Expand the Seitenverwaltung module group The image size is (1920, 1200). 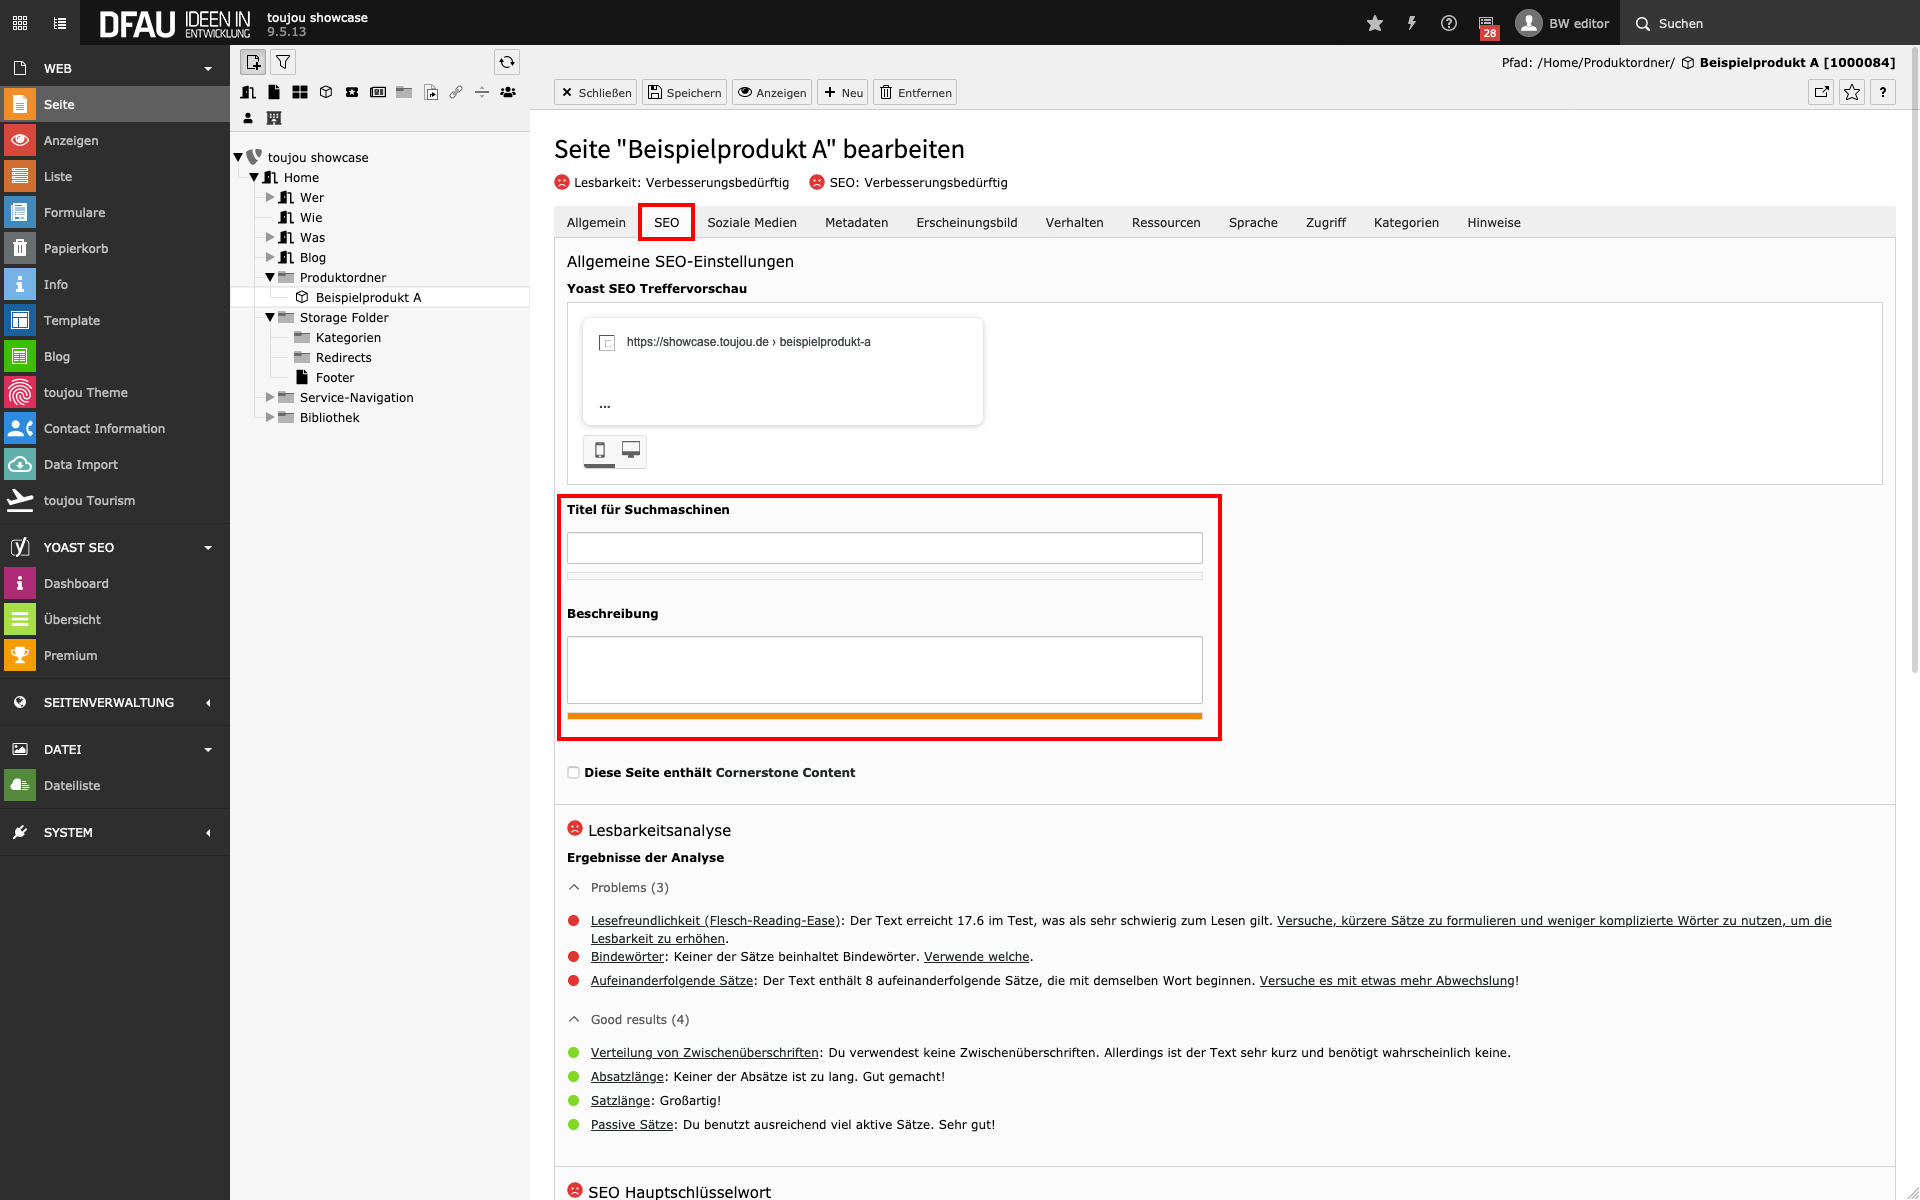(x=108, y=702)
